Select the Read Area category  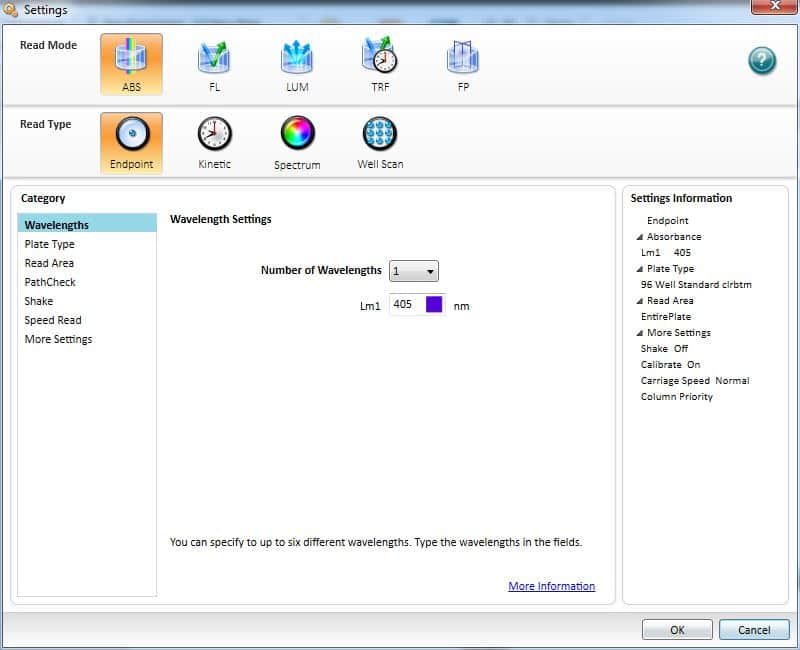coord(87,263)
